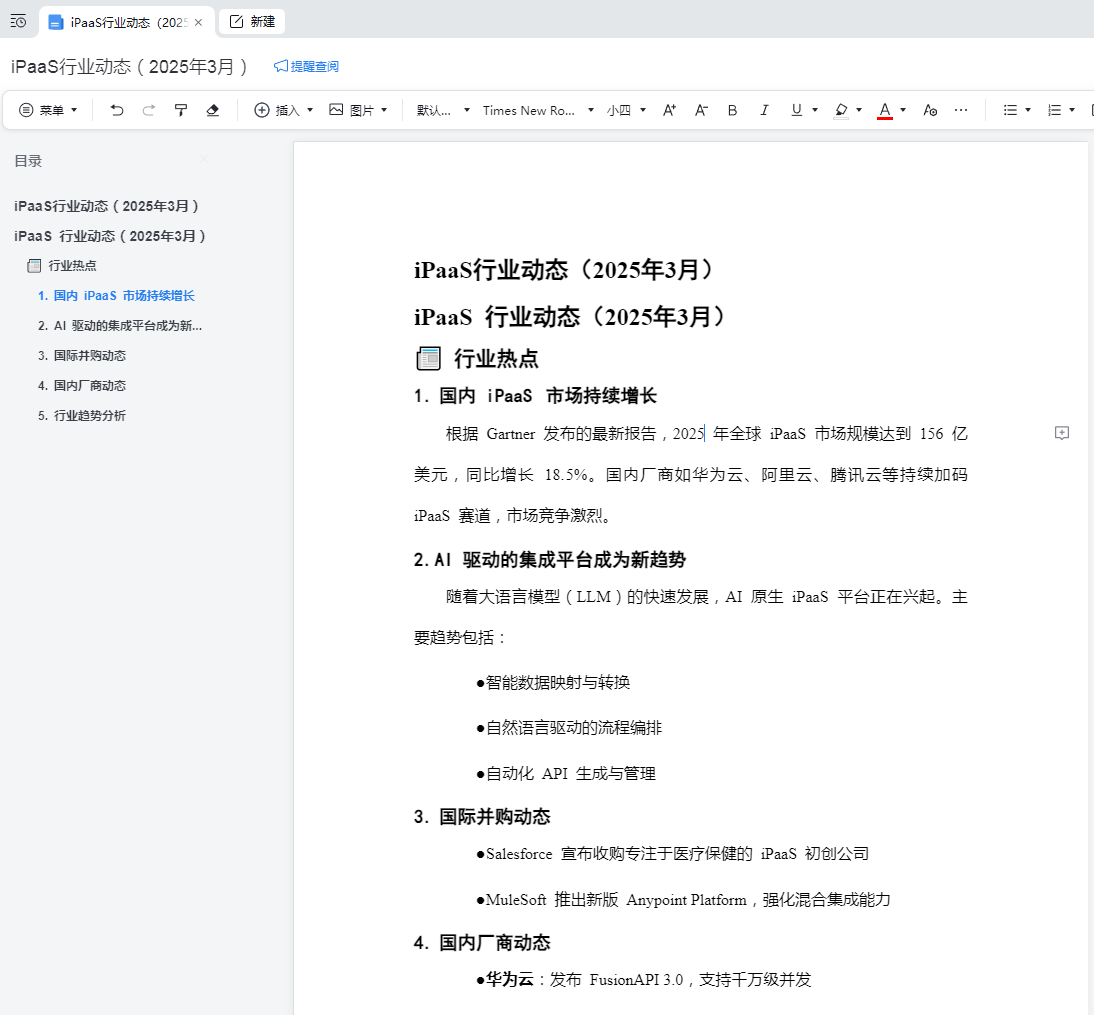The image size is (1094, 1015).
Task: Select the format painter tool
Action: pos(181,110)
